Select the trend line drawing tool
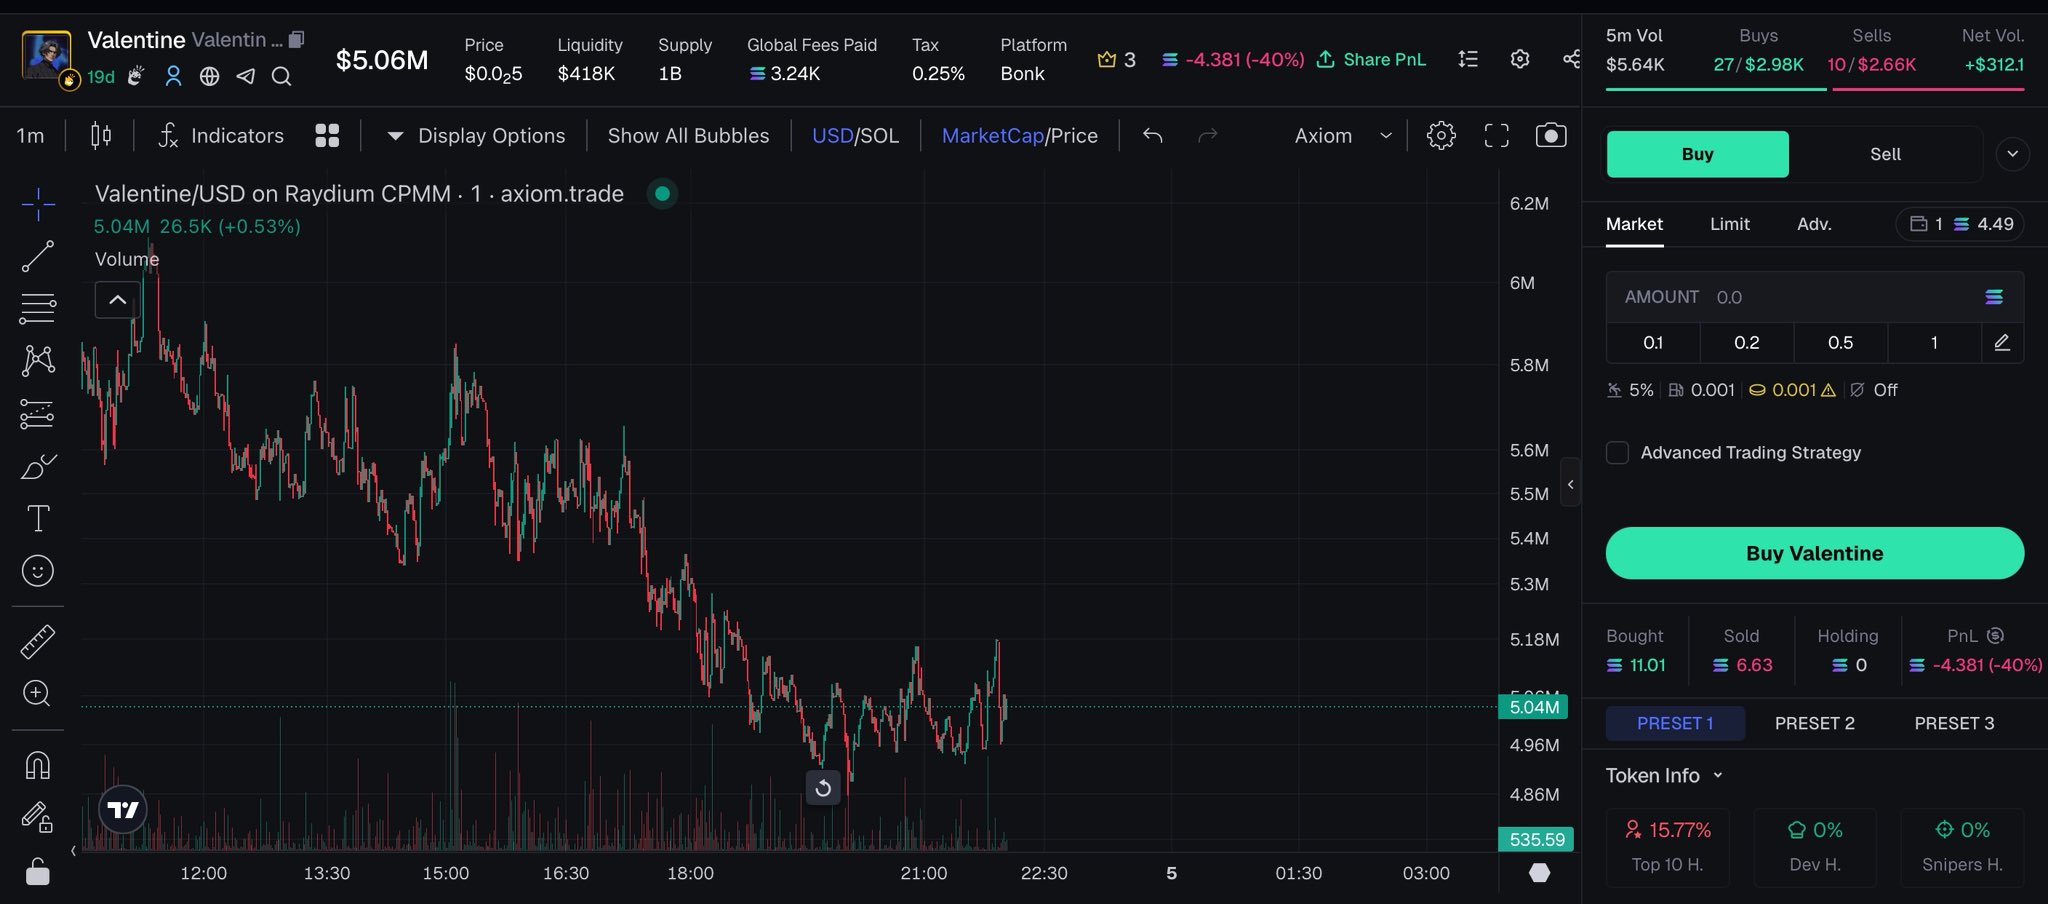This screenshot has height=904, width=2048. point(38,257)
